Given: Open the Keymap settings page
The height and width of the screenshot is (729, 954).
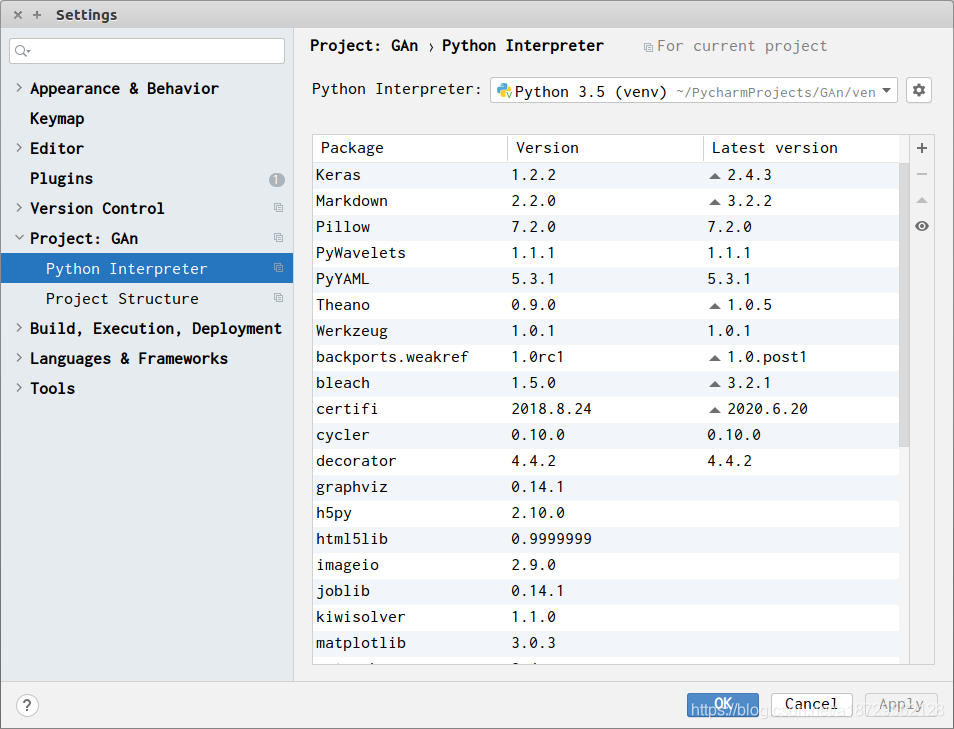Looking at the screenshot, I should (x=57, y=118).
